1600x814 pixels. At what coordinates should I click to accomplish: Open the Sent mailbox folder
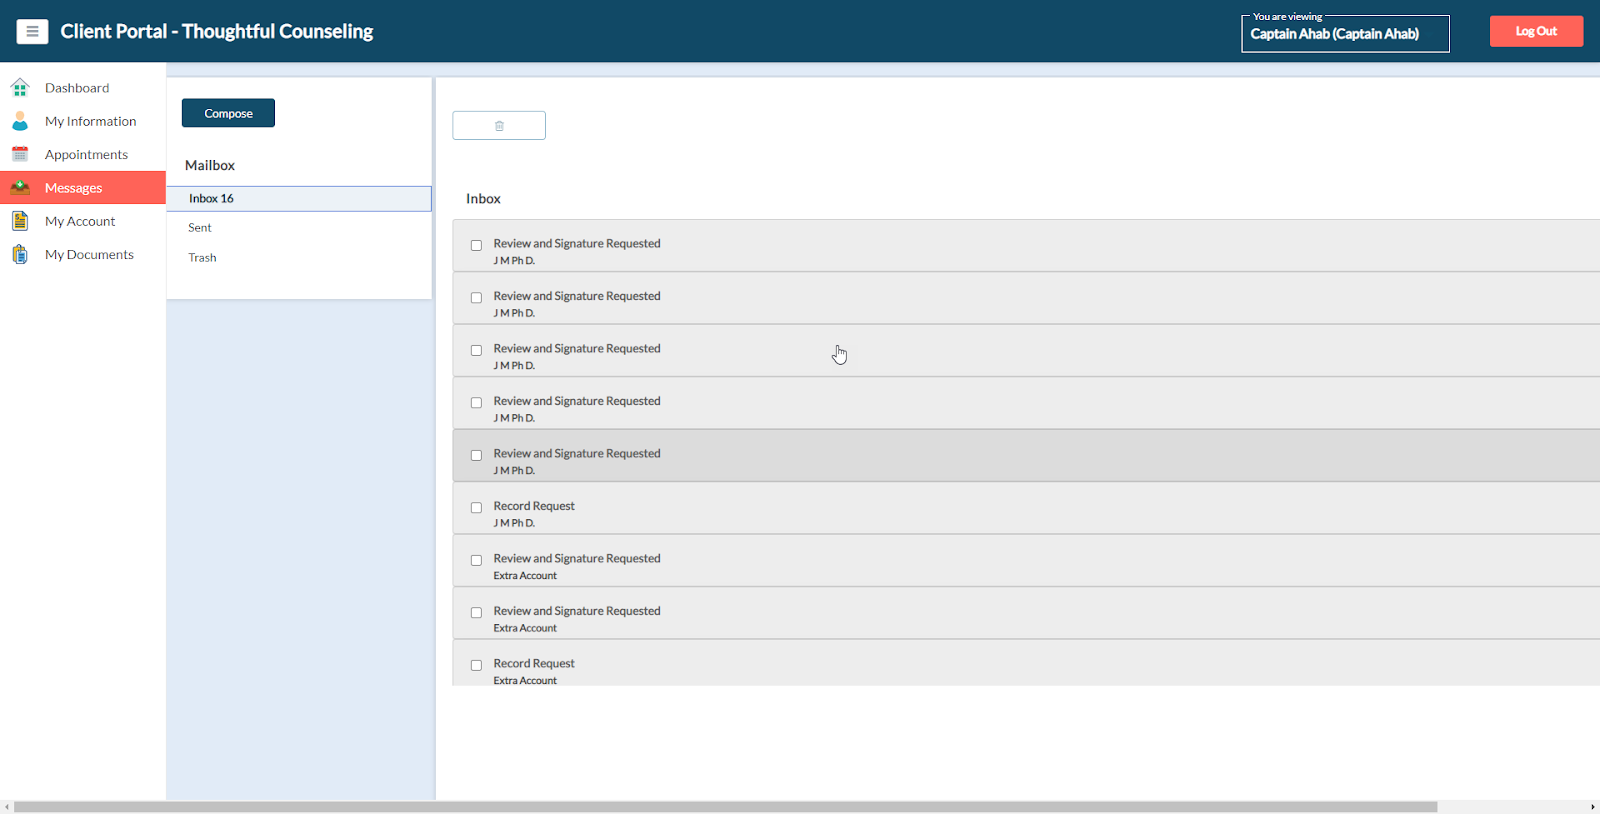tap(200, 228)
